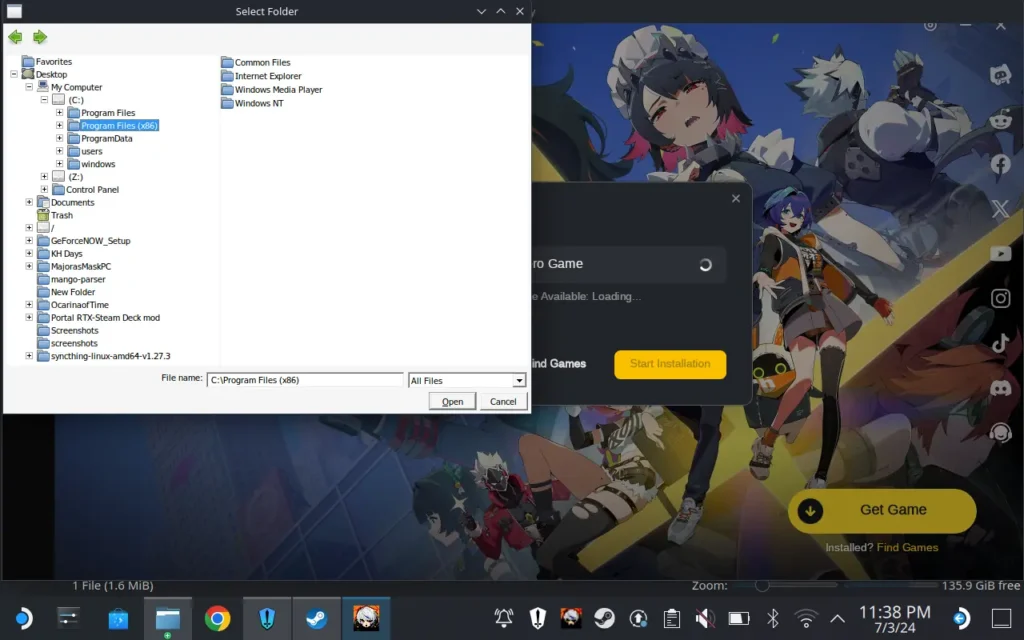Adjust the Zoom slider in file manager
This screenshot has width=1024, height=640.
click(761, 586)
